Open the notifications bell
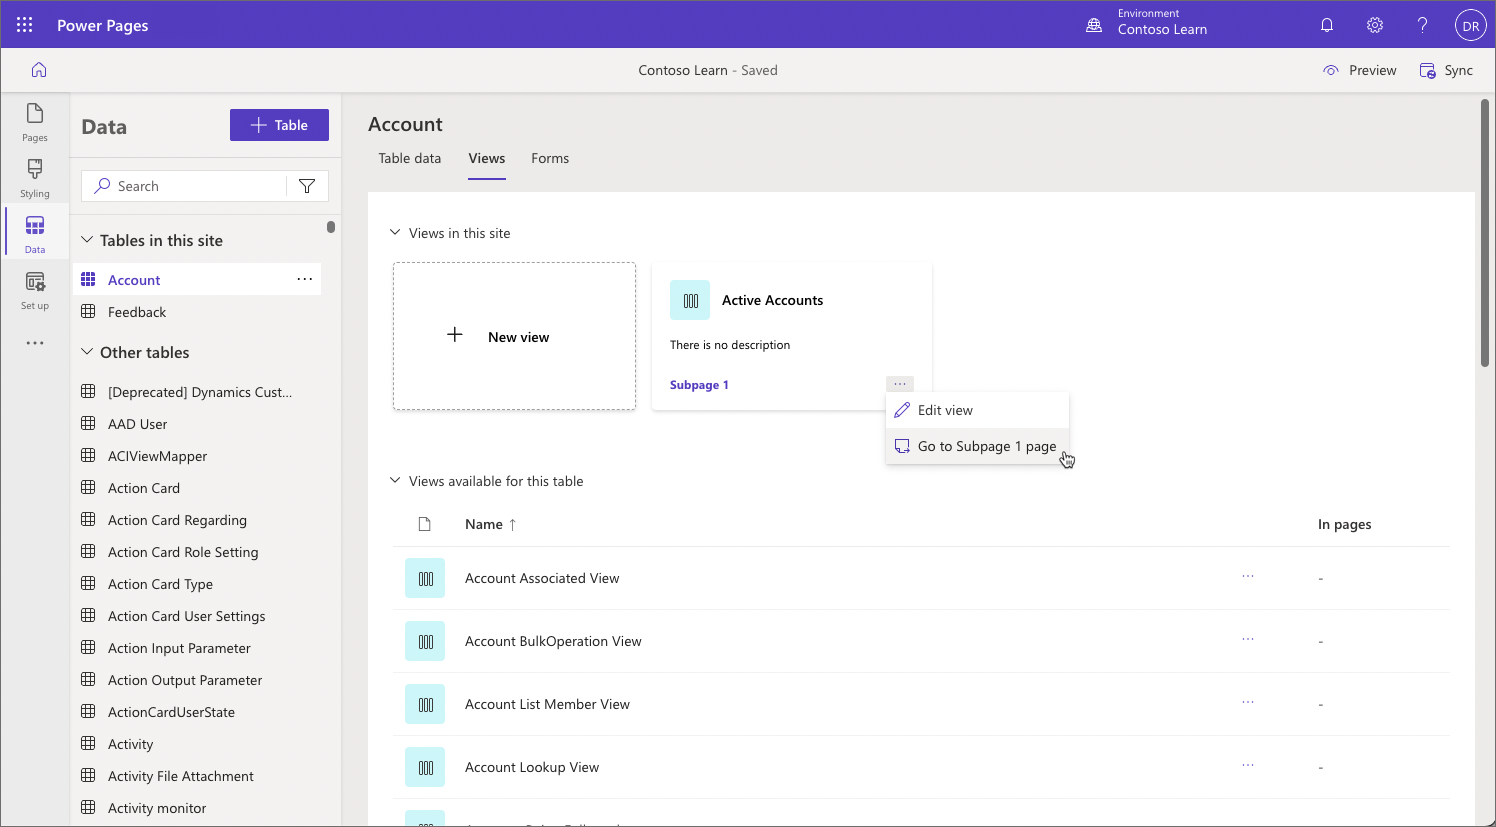The width and height of the screenshot is (1496, 827). click(x=1327, y=24)
